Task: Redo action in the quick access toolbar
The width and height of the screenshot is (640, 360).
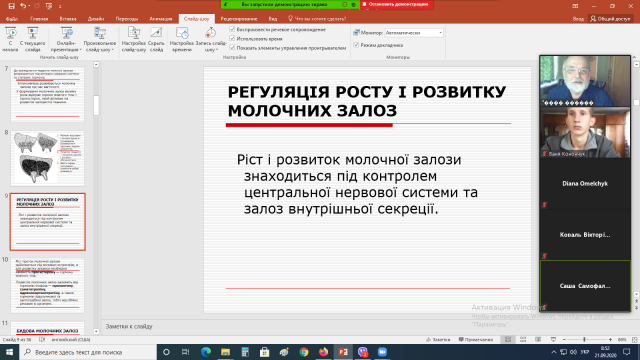Action: coord(37,6)
